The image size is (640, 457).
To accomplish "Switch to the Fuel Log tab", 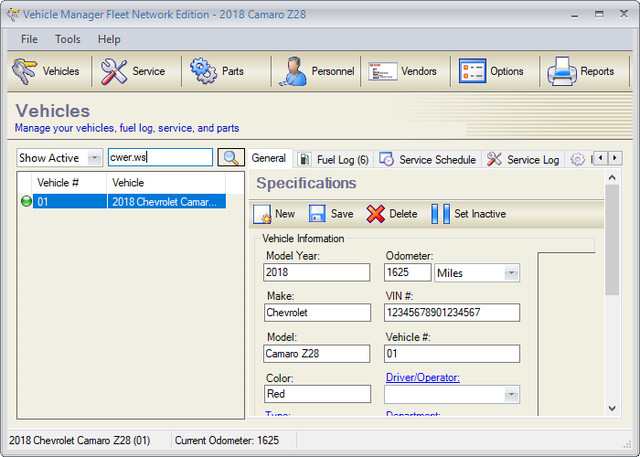I will 333,159.
